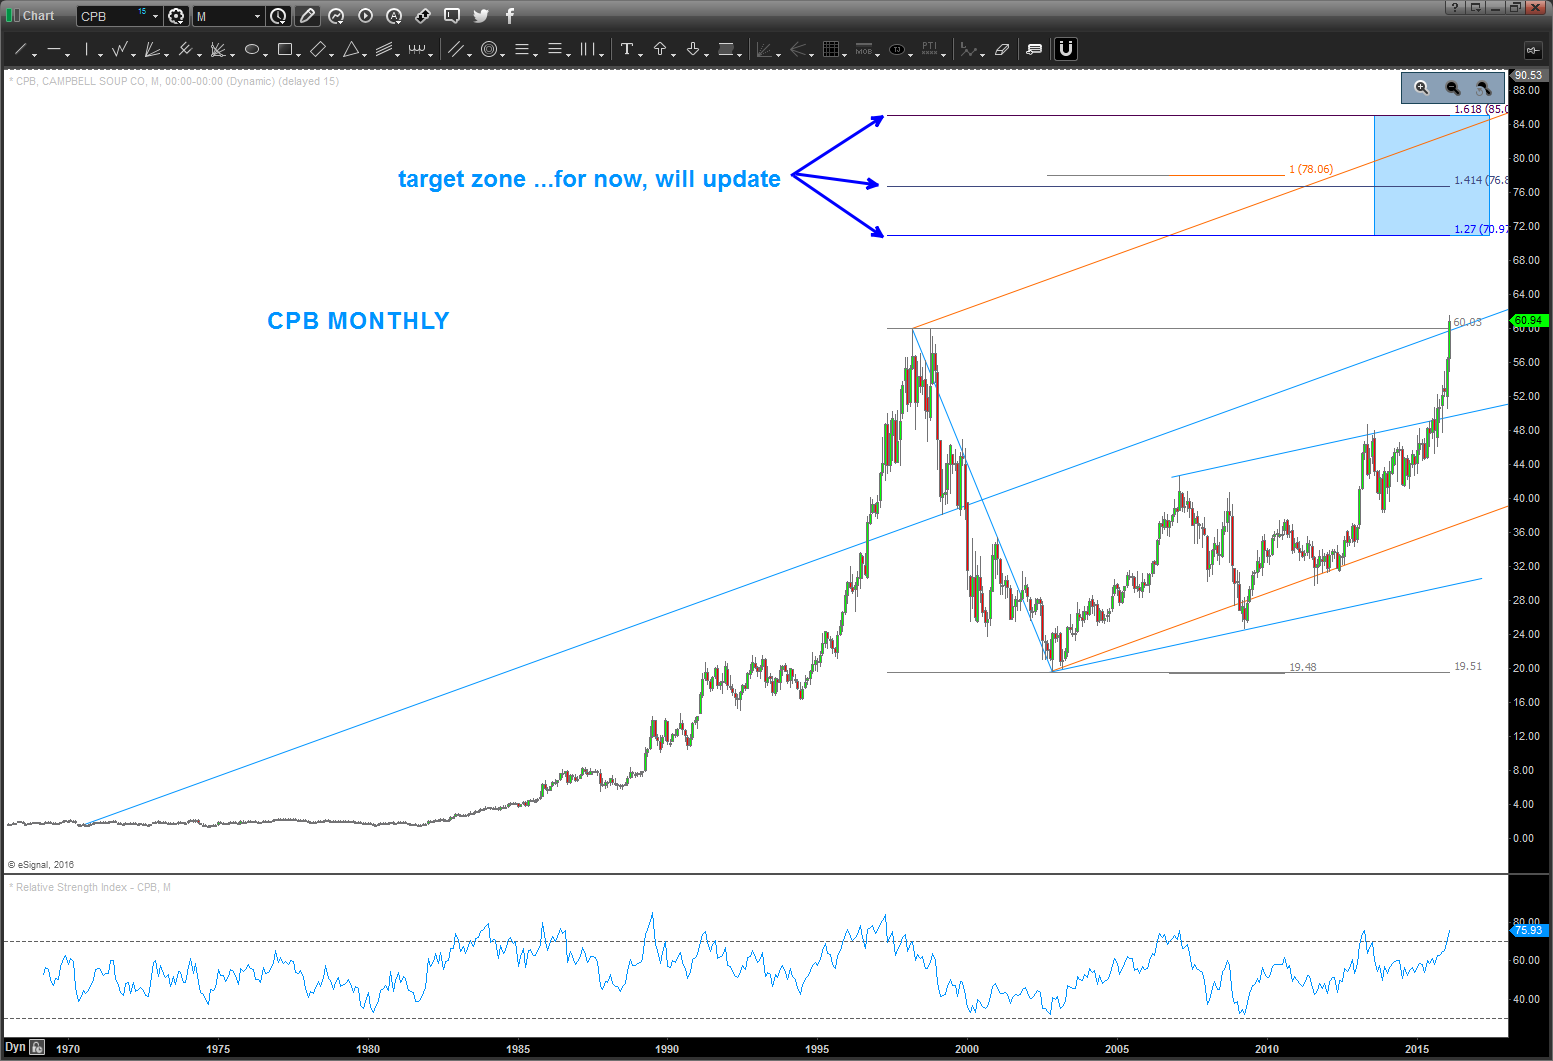The height and width of the screenshot is (1061, 1553).
Task: Open the chart settings gear menu
Action: (x=177, y=16)
